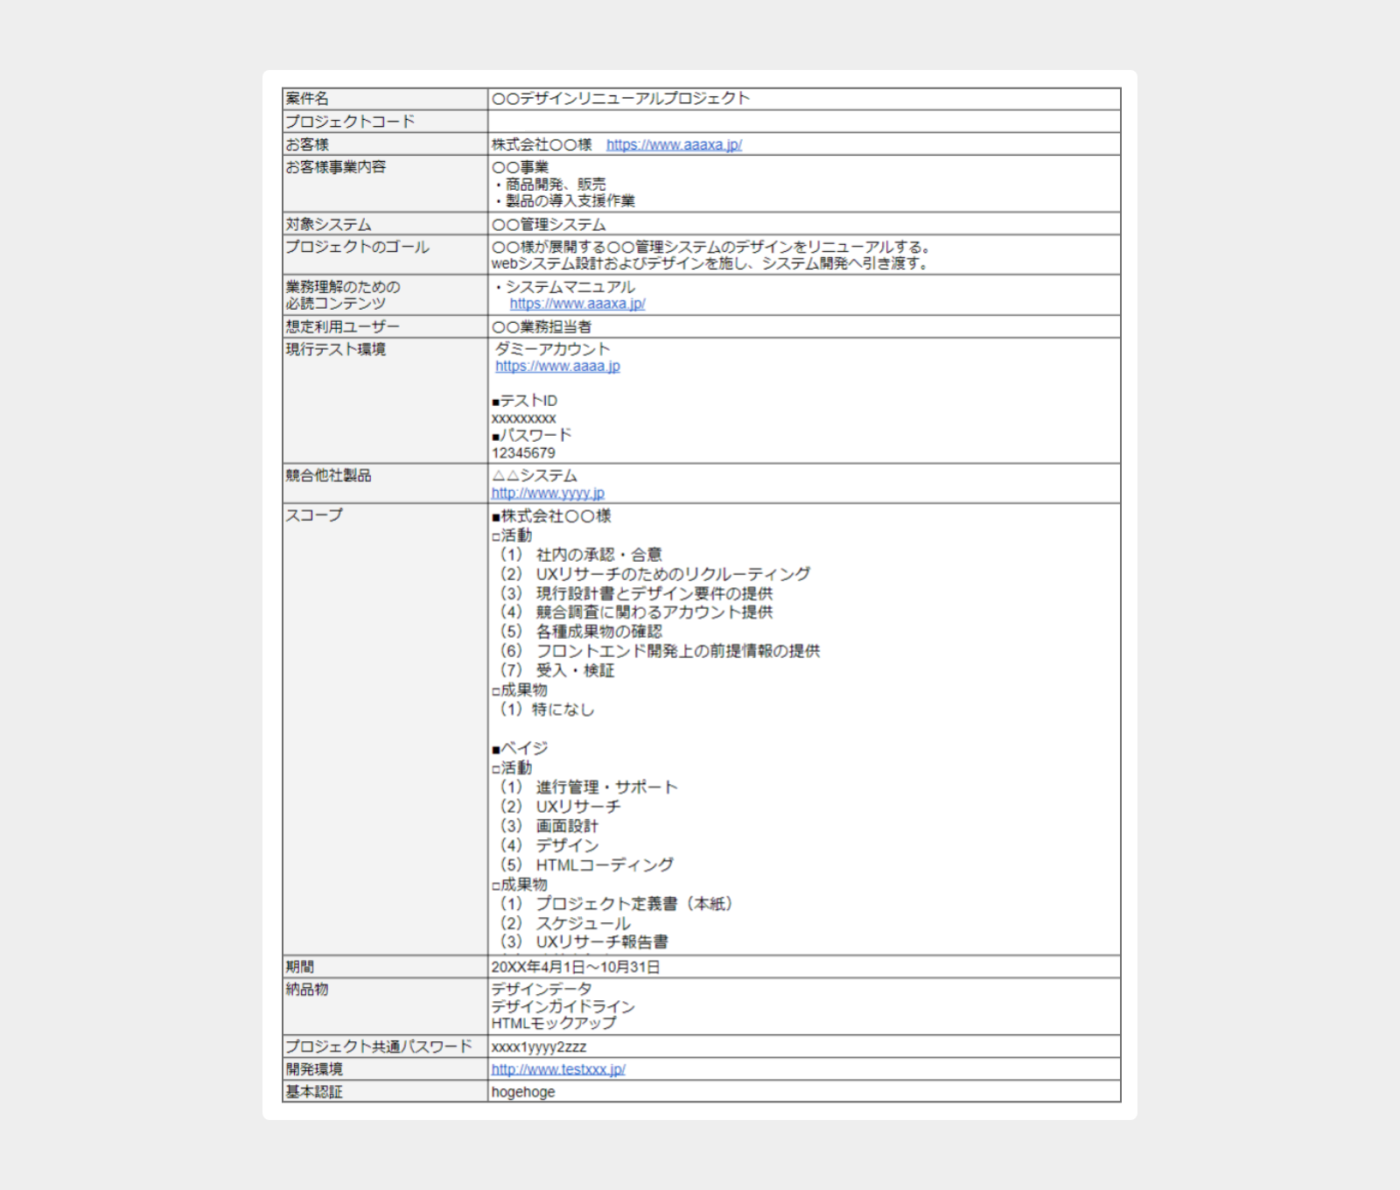Click the shared password xxxx1yyyy2zzz
Screen dimensions: 1400x1190
coord(539,1047)
